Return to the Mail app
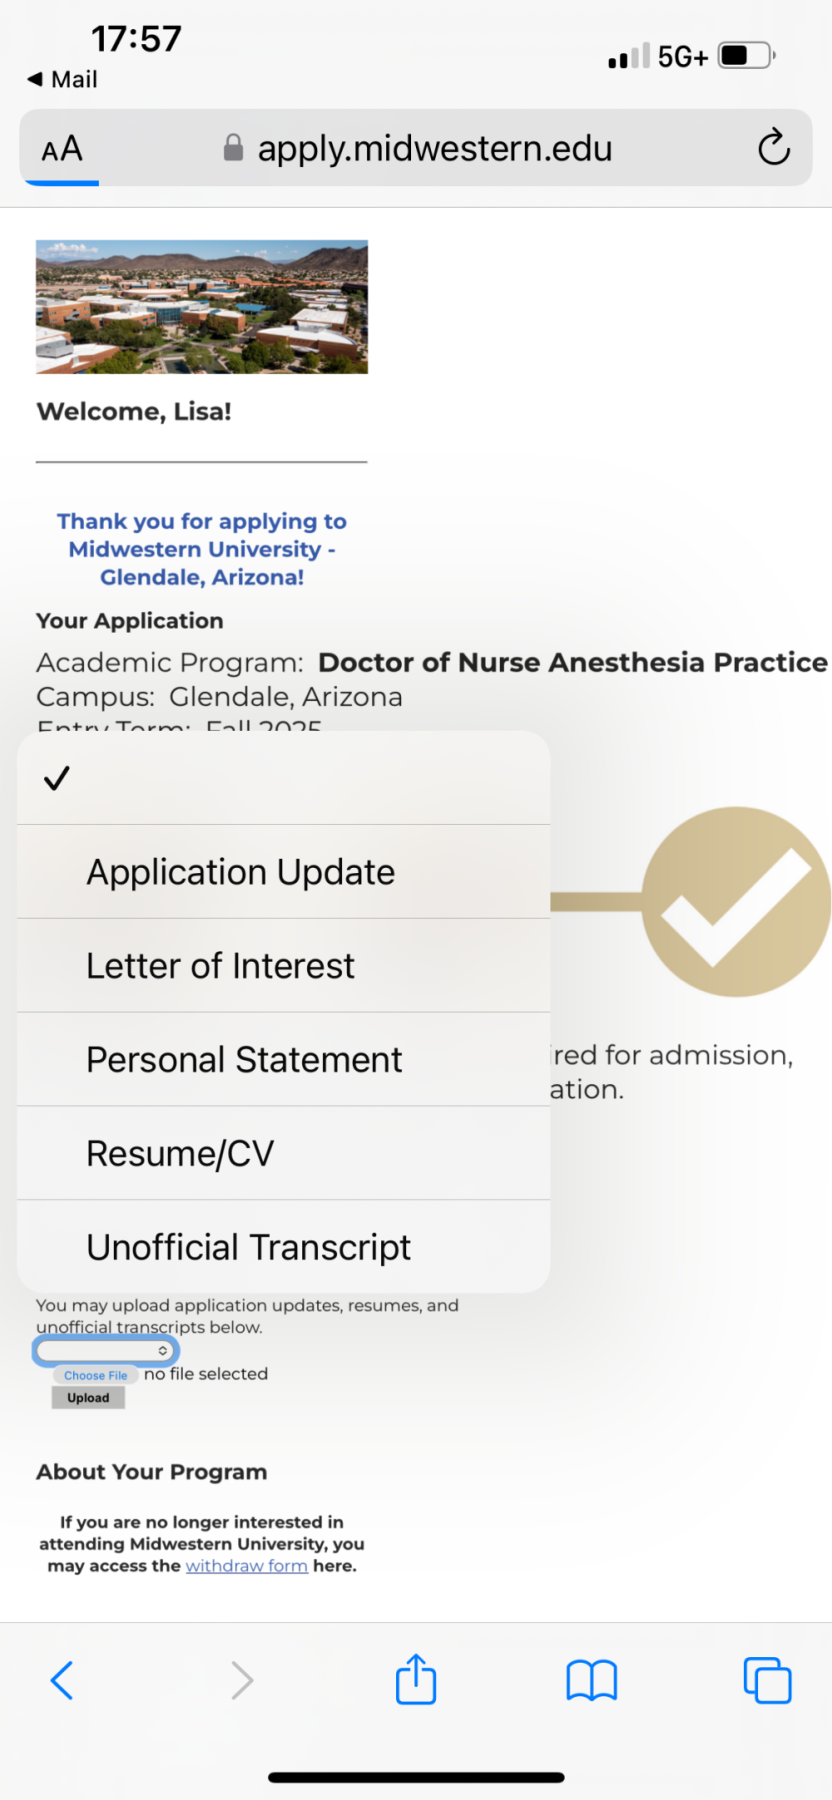The width and height of the screenshot is (832, 1800). click(62, 79)
